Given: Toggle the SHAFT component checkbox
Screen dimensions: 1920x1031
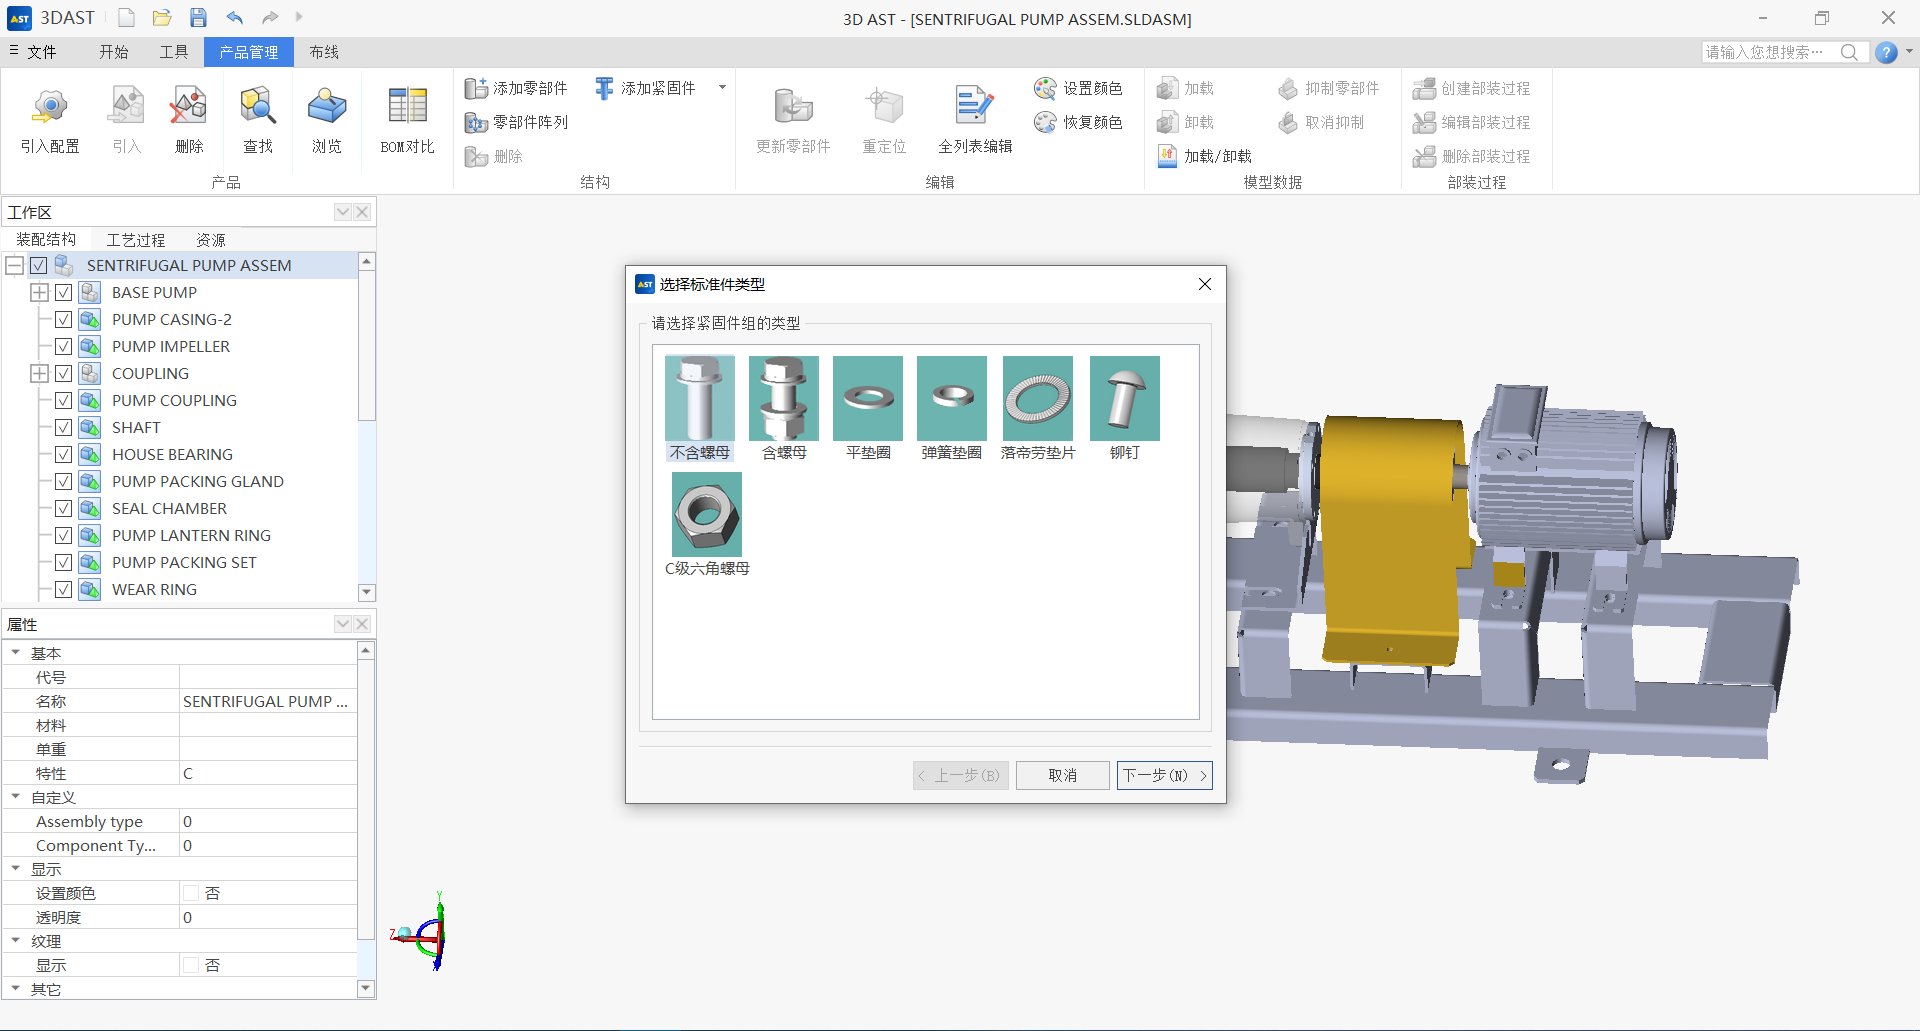Looking at the screenshot, I should 63,428.
